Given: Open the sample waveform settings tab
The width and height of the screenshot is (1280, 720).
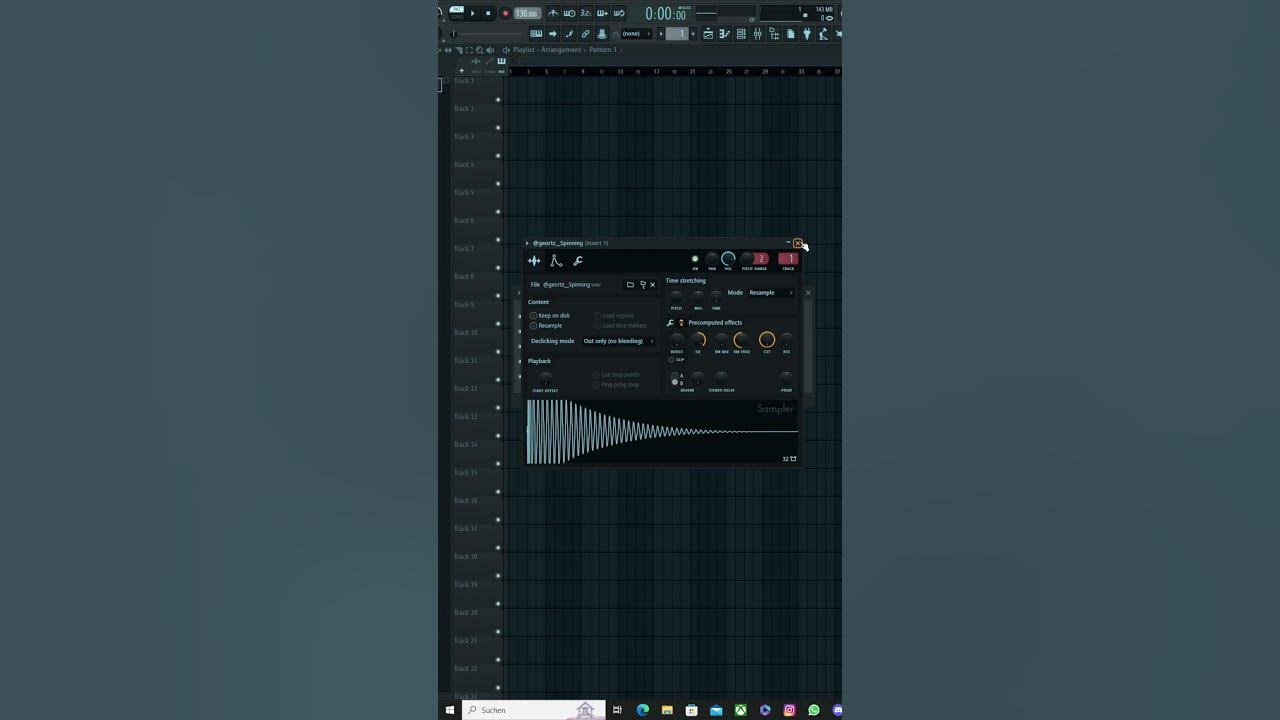Looking at the screenshot, I should tap(534, 261).
